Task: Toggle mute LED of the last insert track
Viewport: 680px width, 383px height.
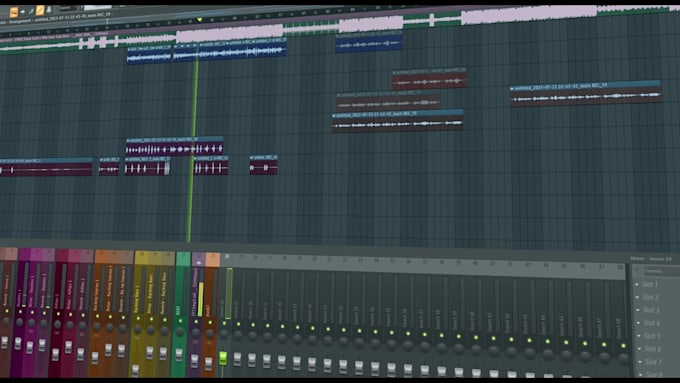Action: (624, 346)
